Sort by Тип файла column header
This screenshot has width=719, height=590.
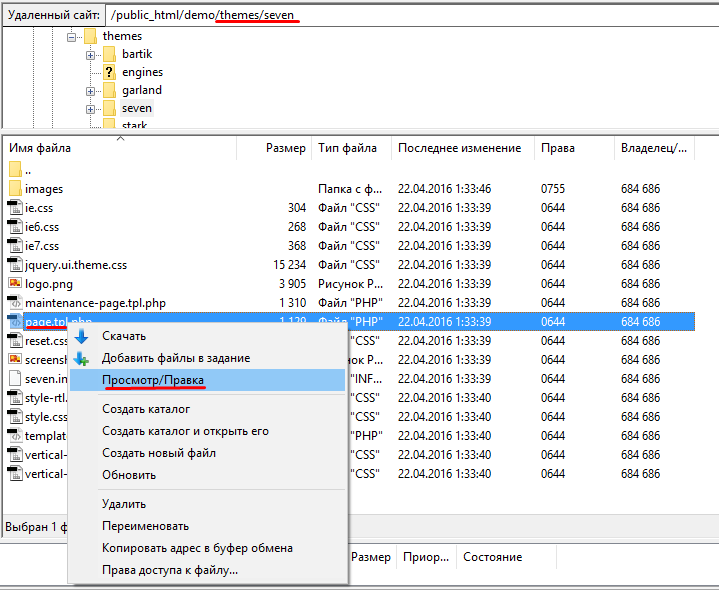352,148
